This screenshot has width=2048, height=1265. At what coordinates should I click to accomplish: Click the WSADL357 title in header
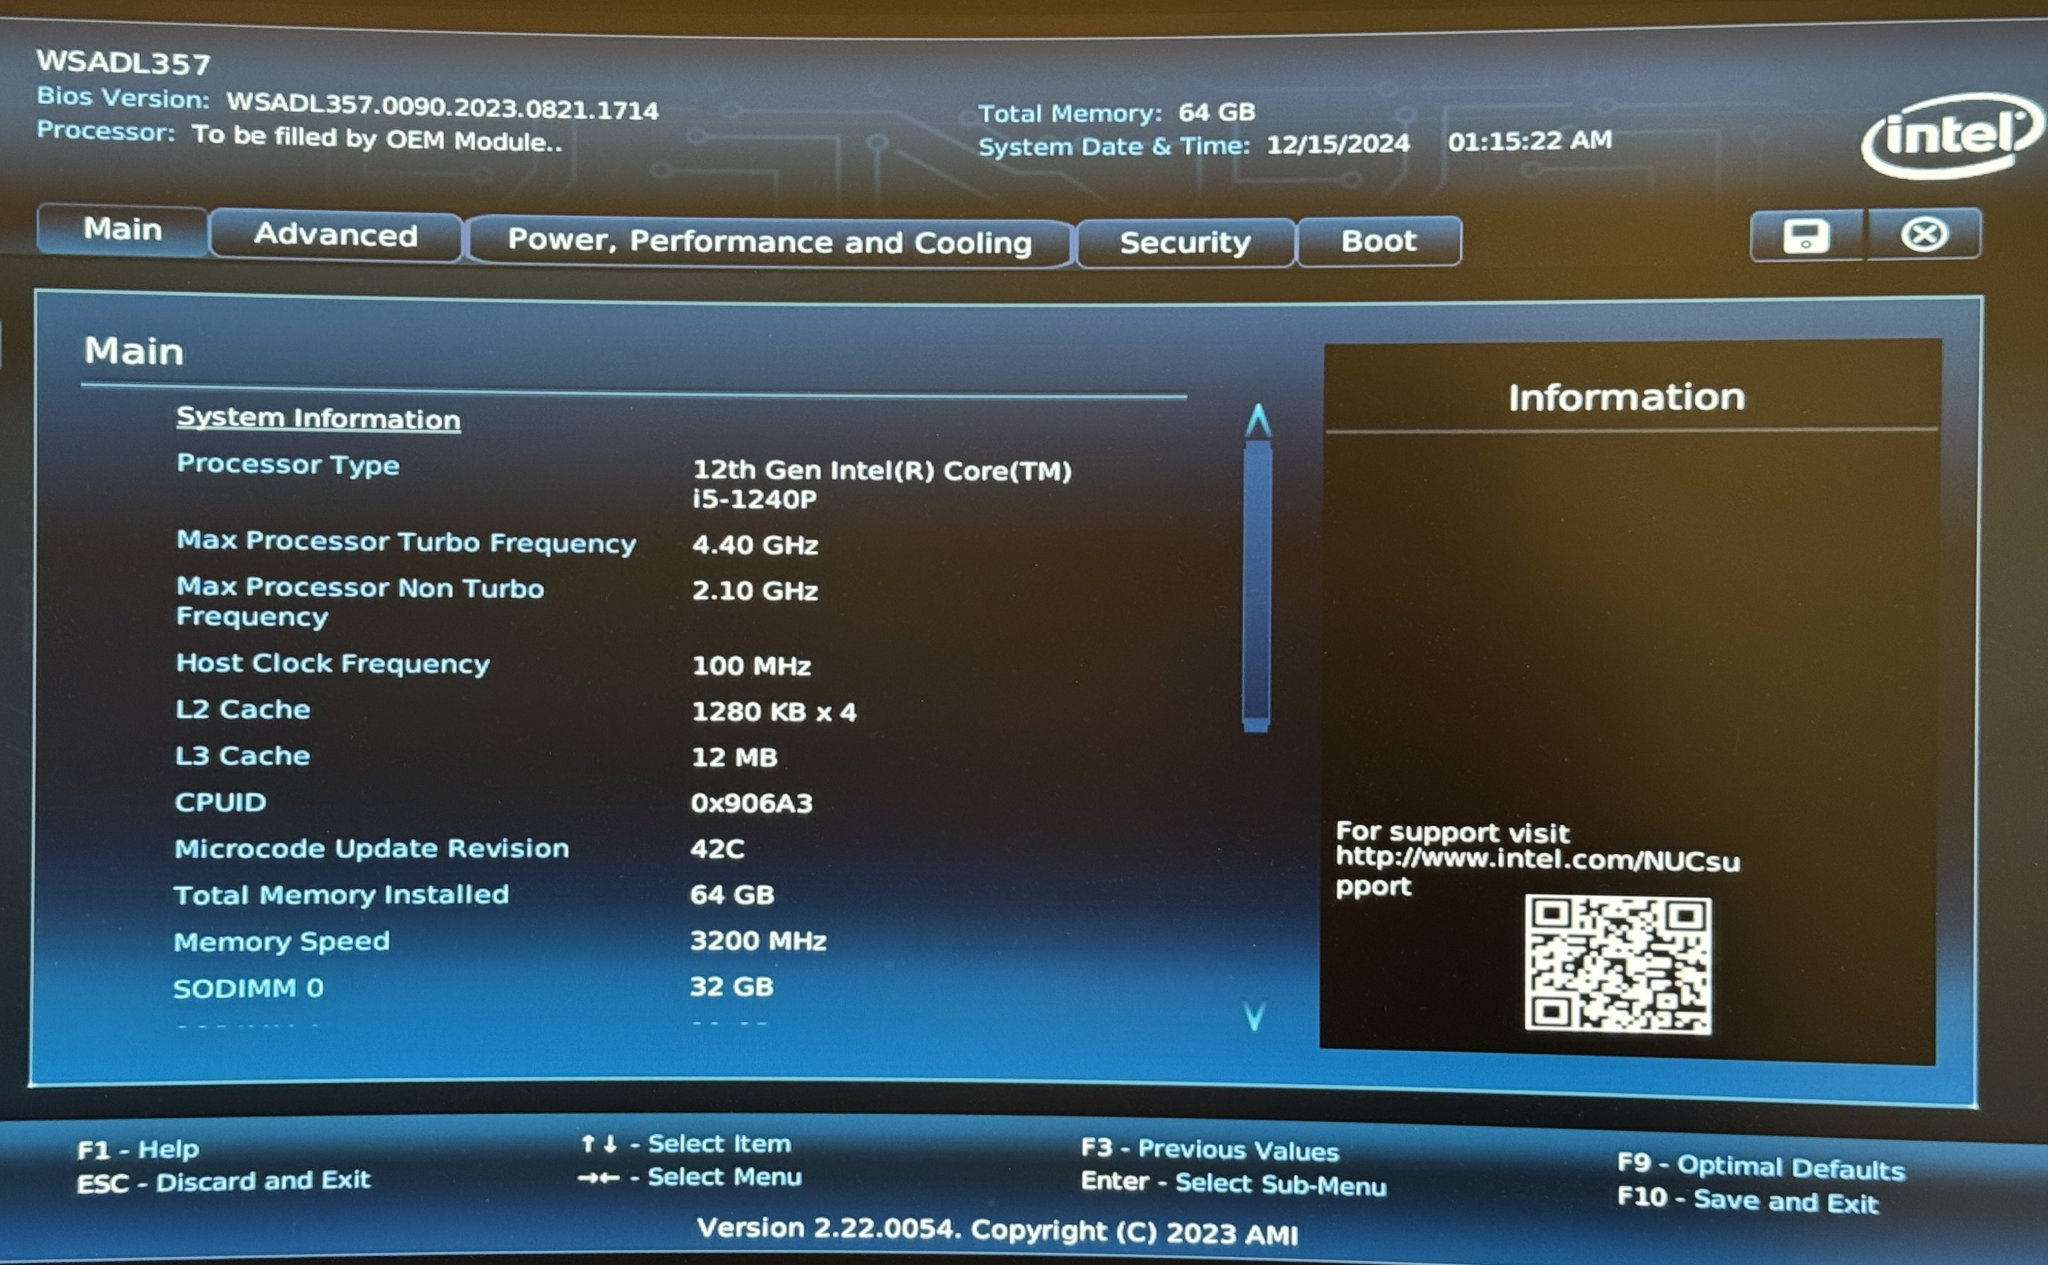(123, 63)
